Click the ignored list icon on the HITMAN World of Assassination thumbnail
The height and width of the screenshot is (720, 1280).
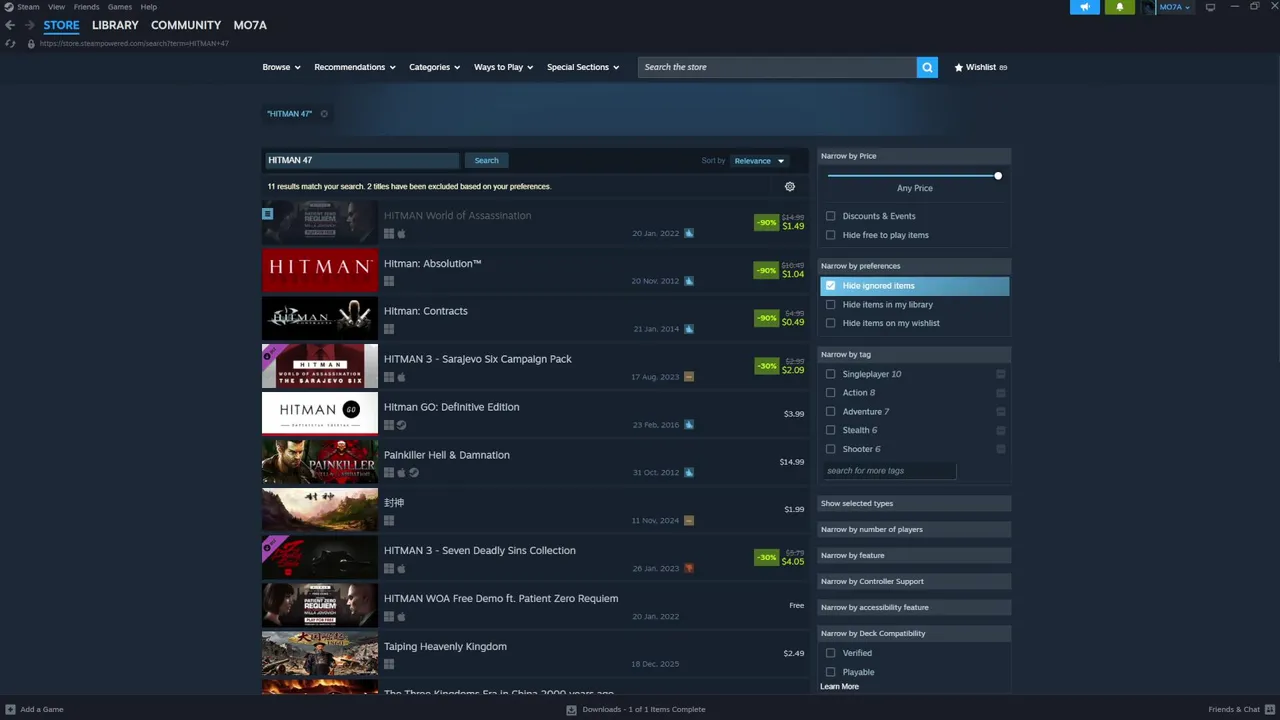click(x=267, y=213)
